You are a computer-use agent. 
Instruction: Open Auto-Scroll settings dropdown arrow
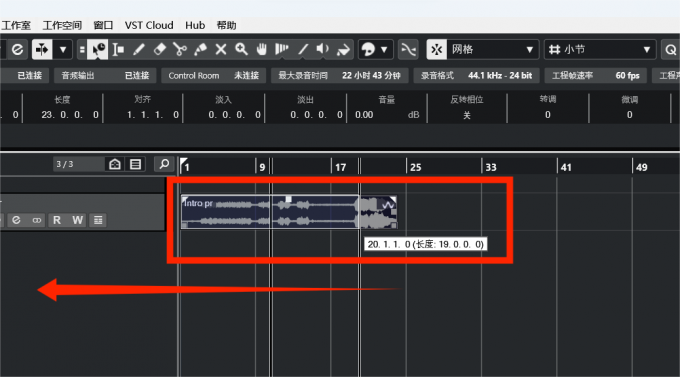tap(63, 49)
